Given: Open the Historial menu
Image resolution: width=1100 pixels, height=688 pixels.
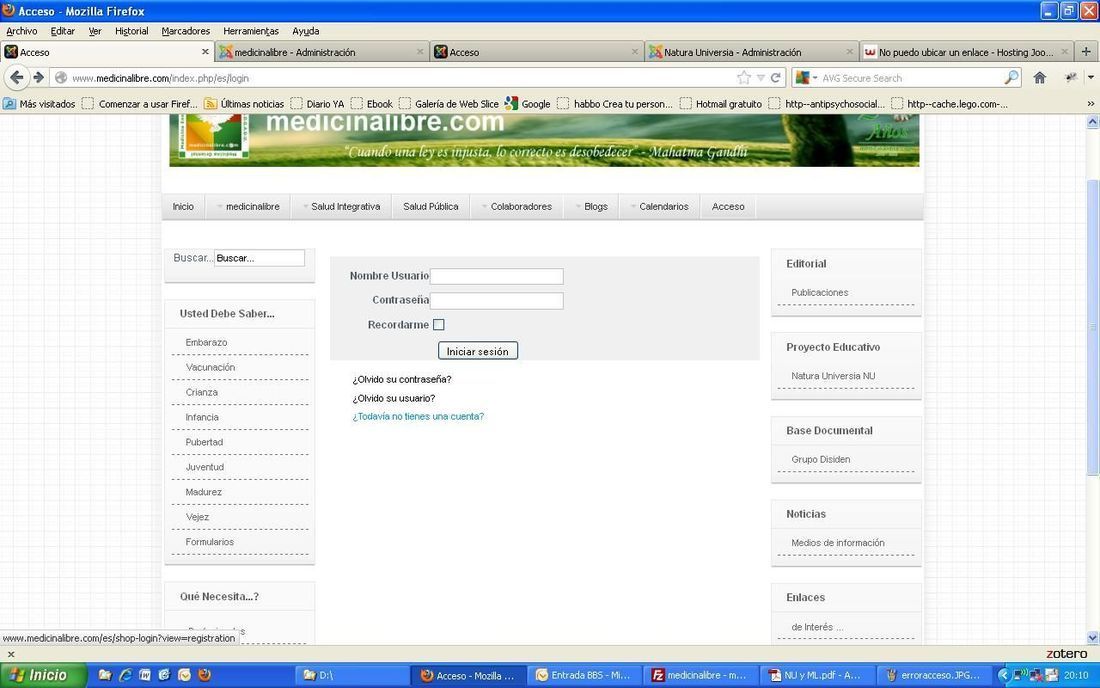Looking at the screenshot, I should [x=132, y=31].
